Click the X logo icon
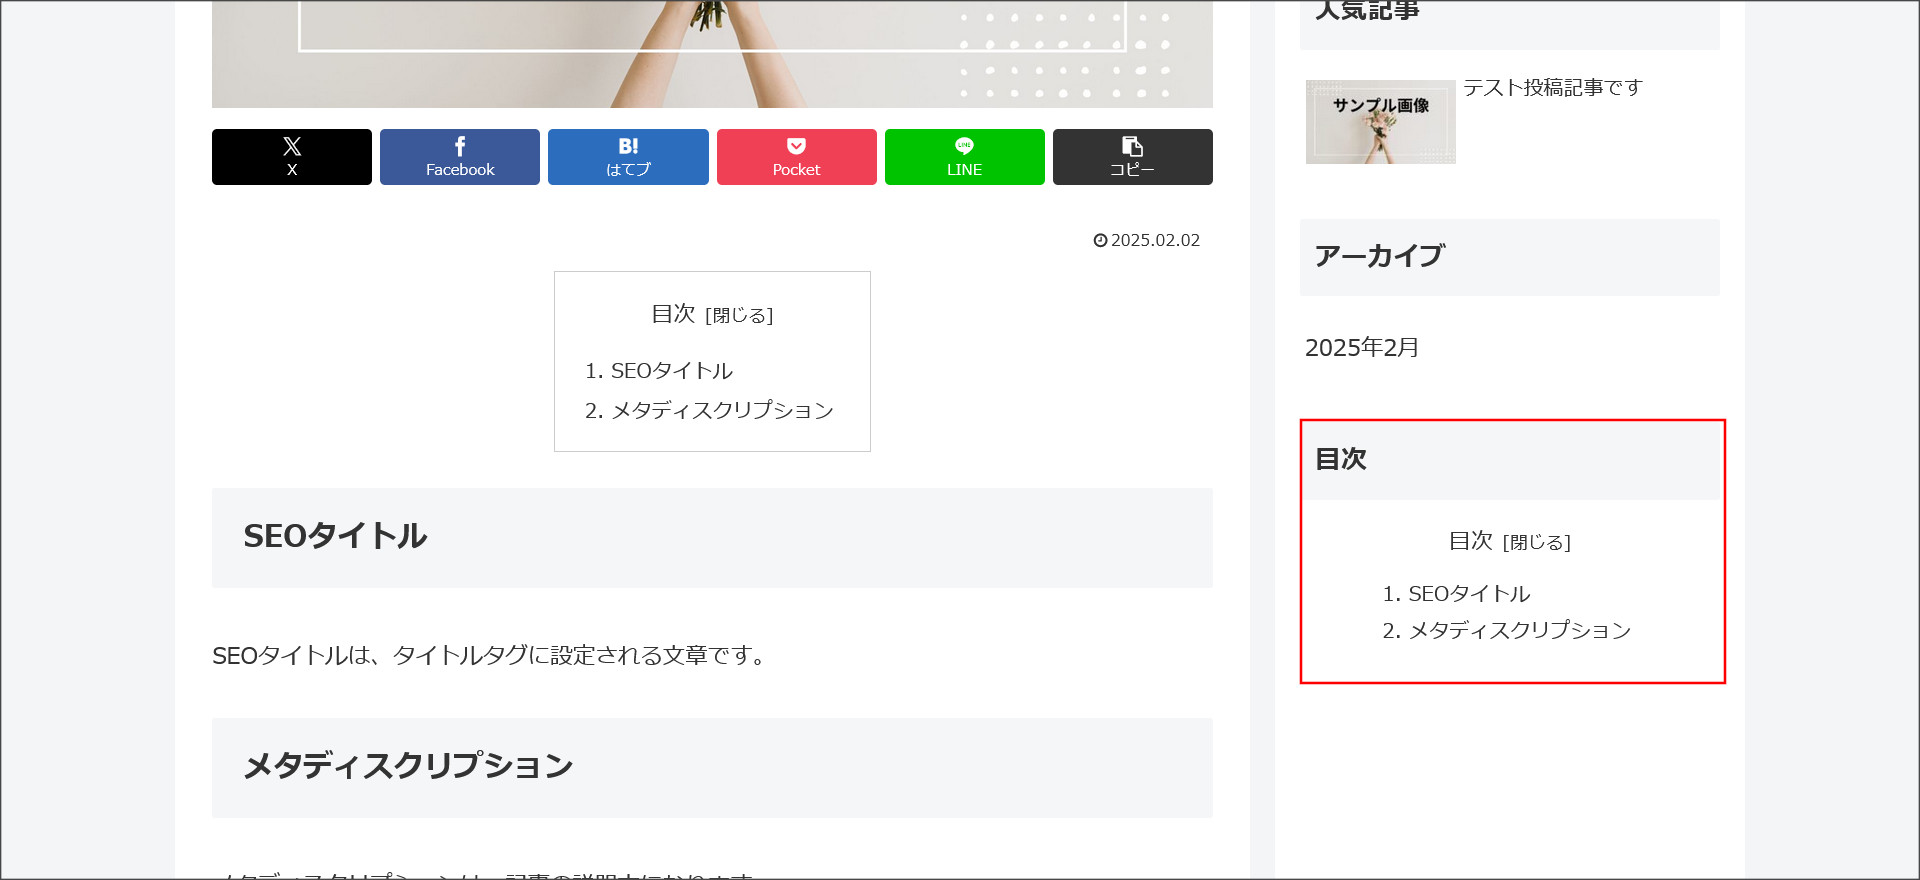This screenshot has width=1920, height=880. click(292, 146)
